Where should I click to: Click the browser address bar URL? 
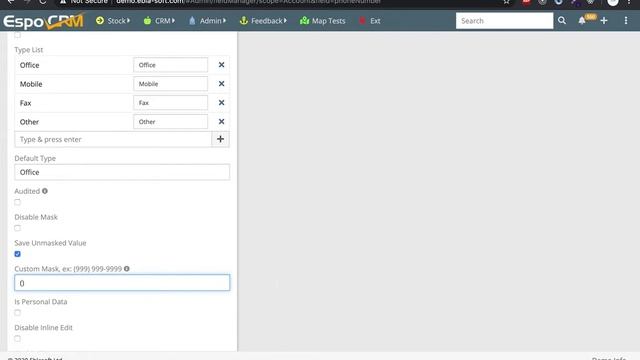tap(248, 2)
